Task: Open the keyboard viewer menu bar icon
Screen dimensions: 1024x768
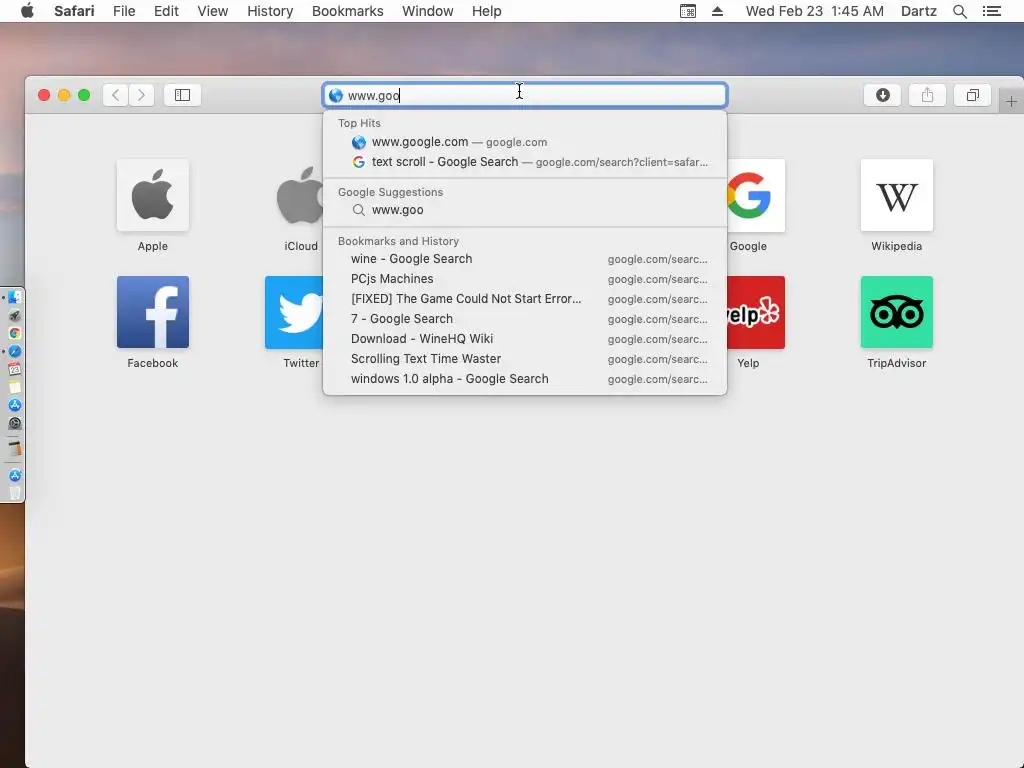Action: pyautogui.click(x=688, y=11)
